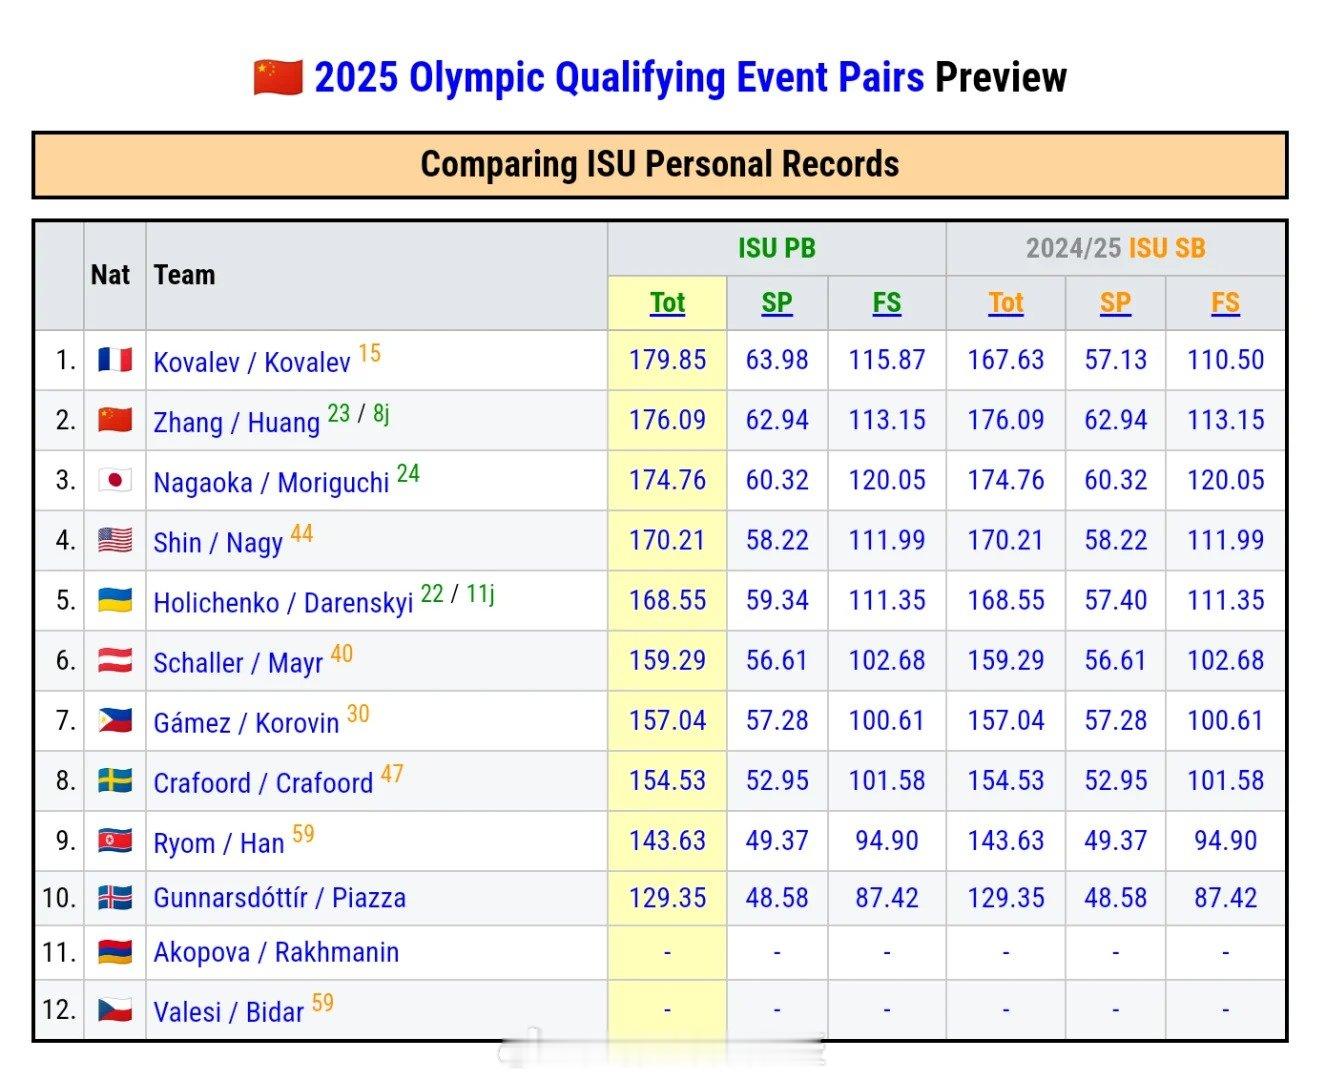Click the French flag icon in row 1
Screen dimensions: 1326x1080
115,360
